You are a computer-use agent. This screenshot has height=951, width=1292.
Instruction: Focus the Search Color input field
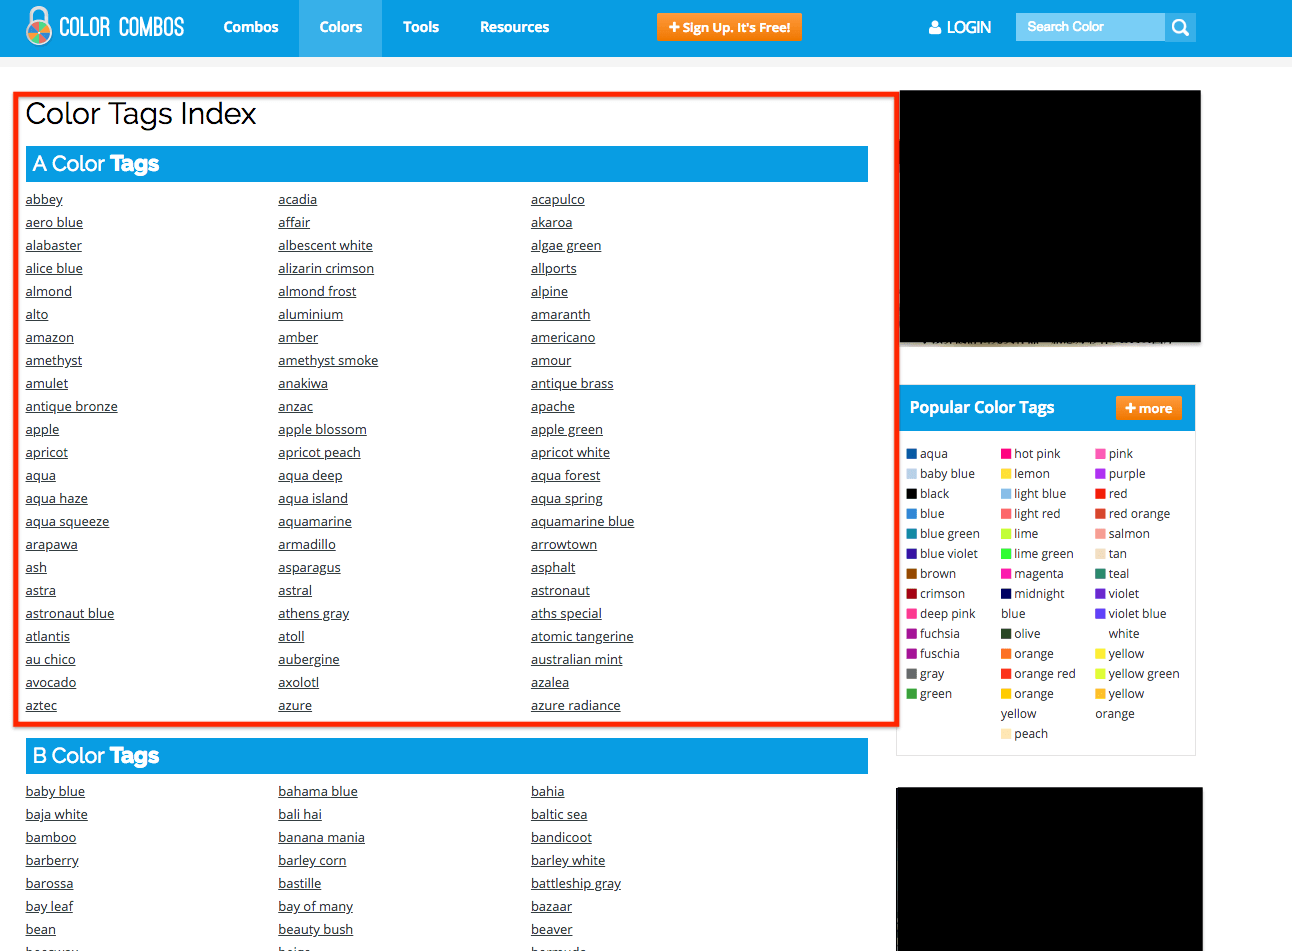1089,27
